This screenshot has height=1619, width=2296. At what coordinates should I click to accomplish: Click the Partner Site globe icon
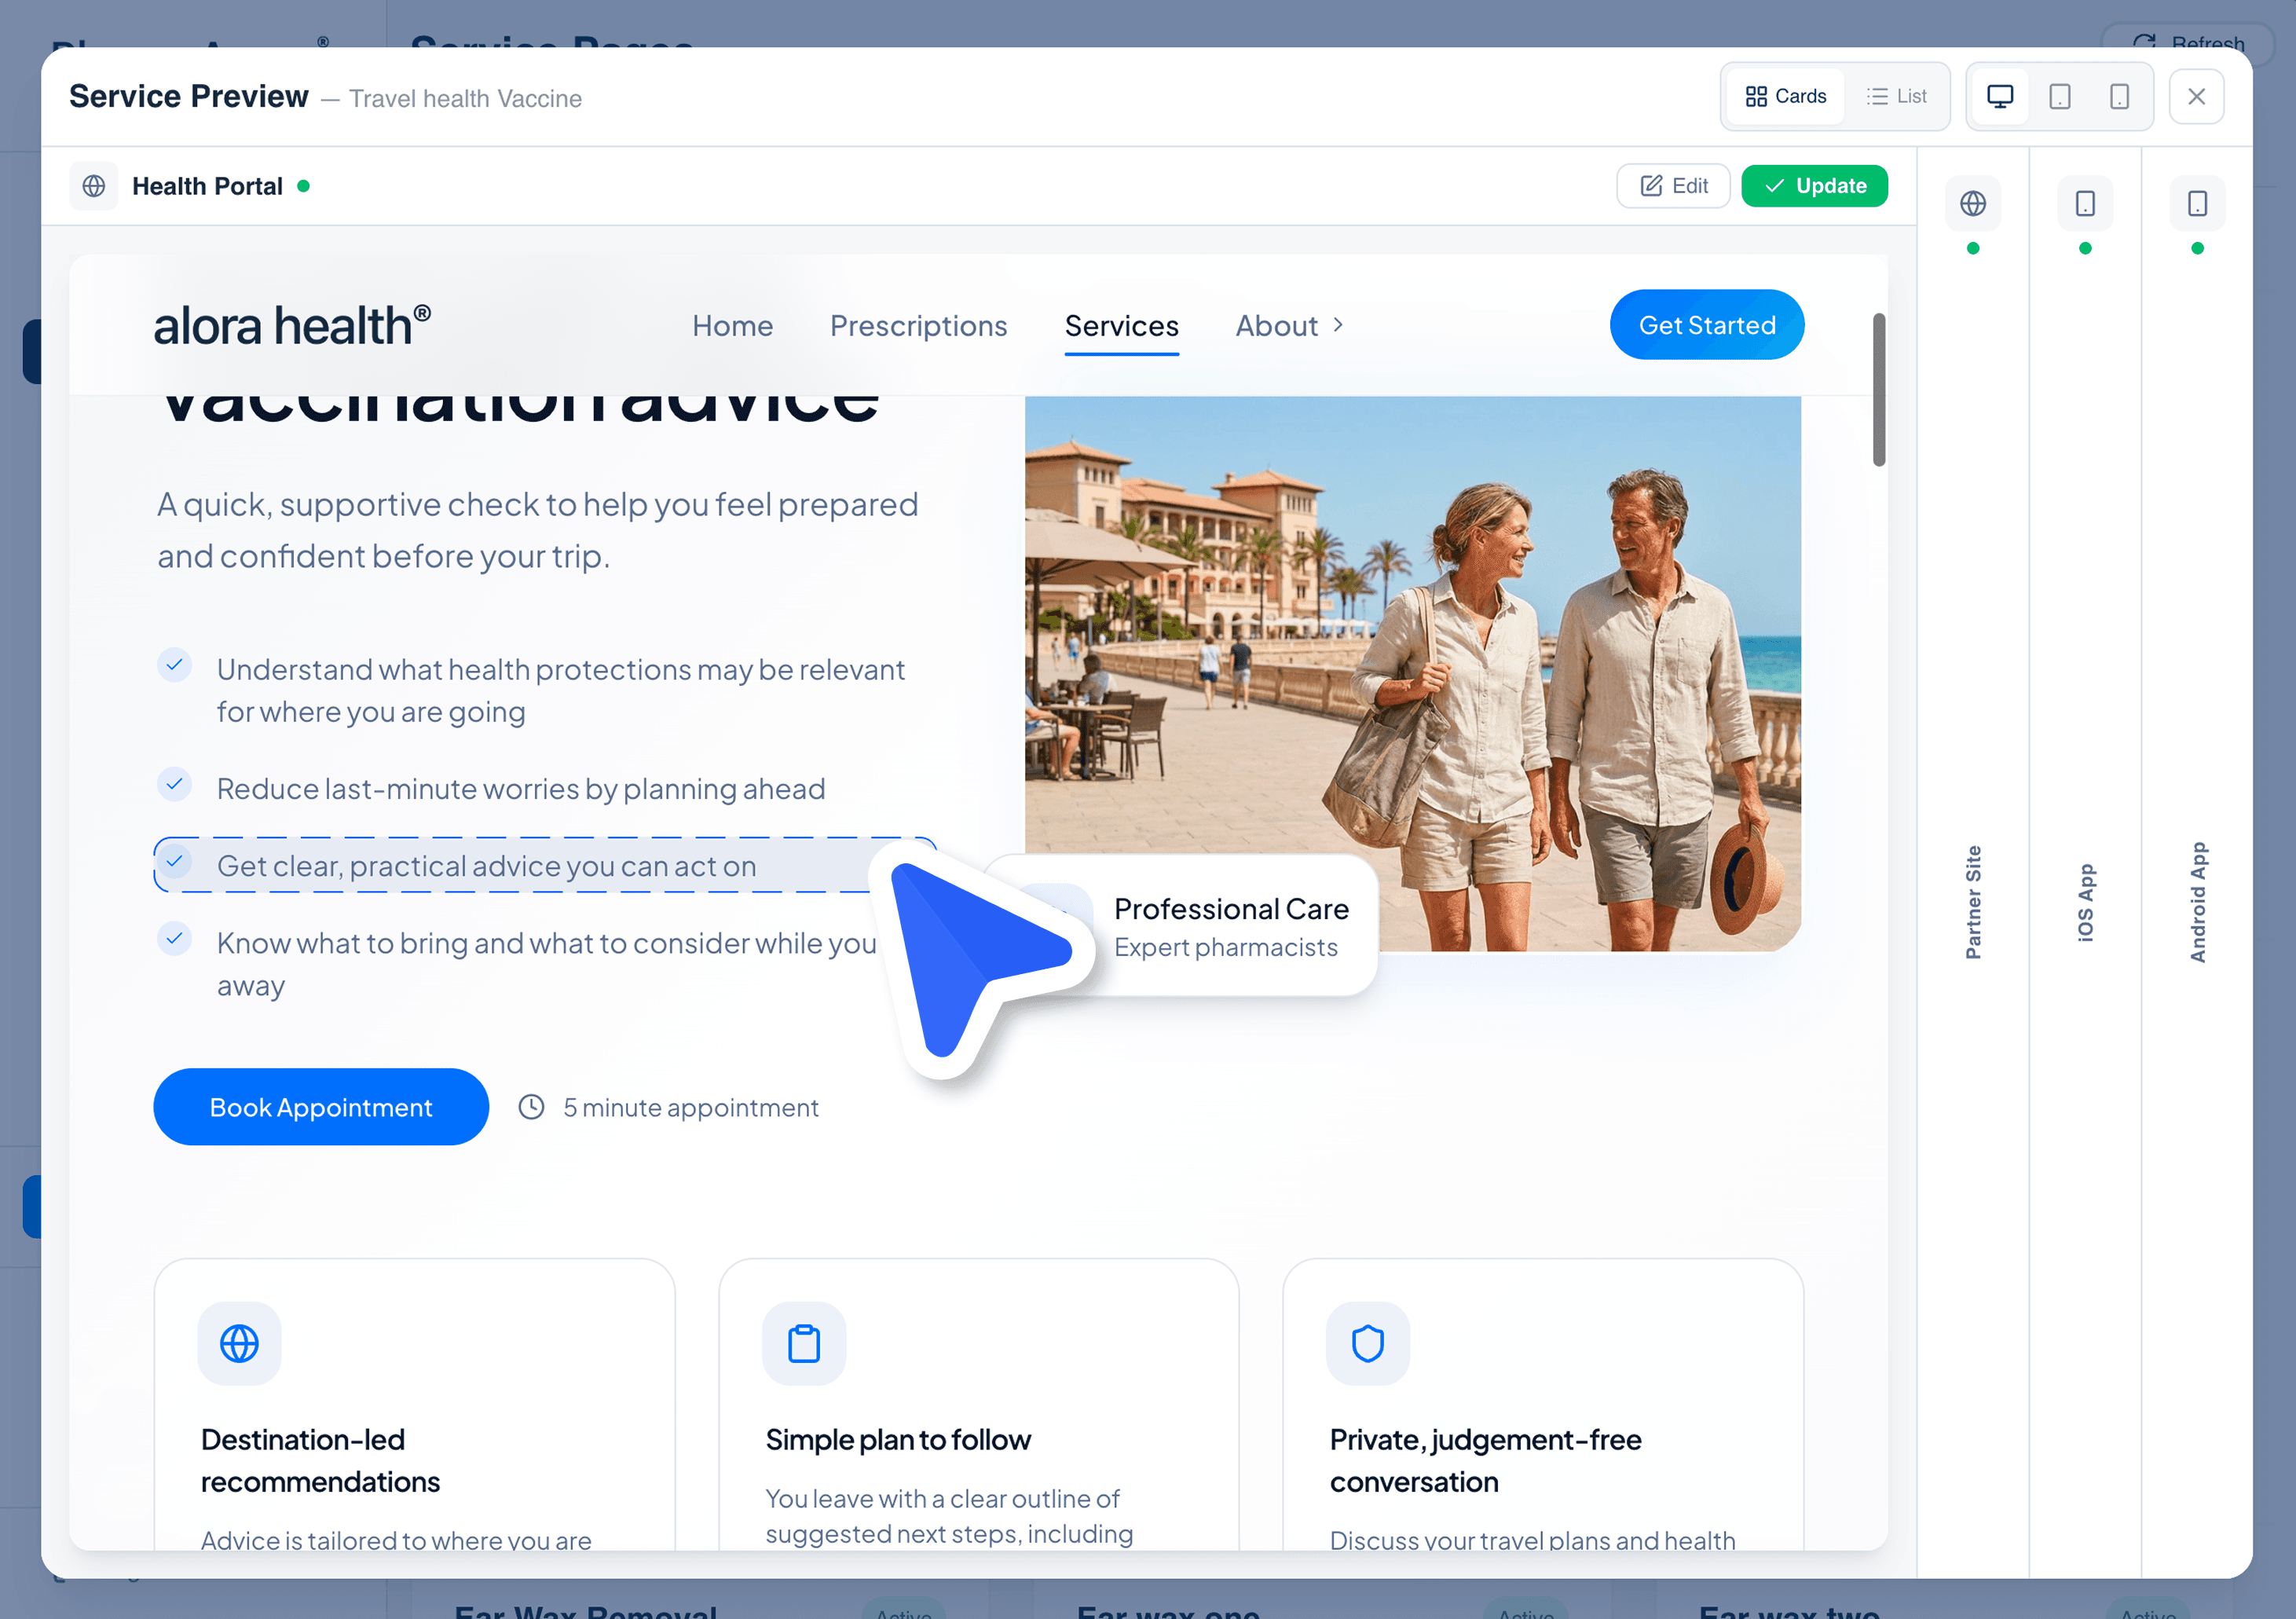(1973, 203)
